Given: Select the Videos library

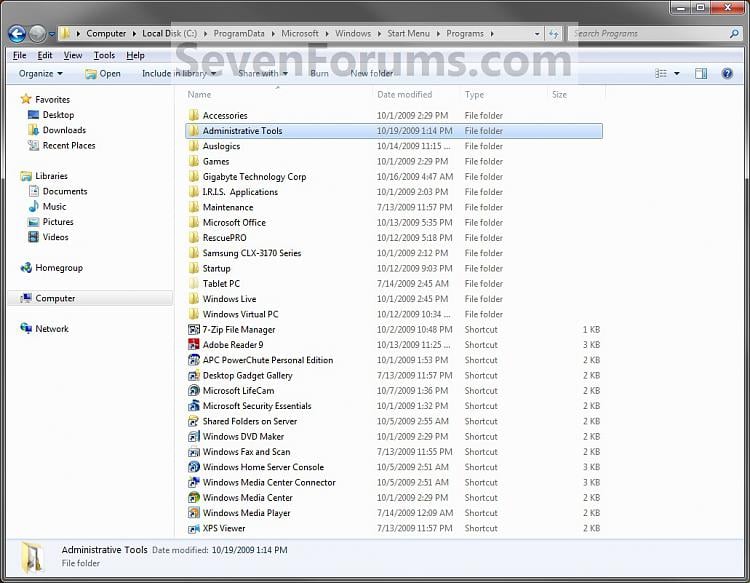Looking at the screenshot, I should click(55, 237).
